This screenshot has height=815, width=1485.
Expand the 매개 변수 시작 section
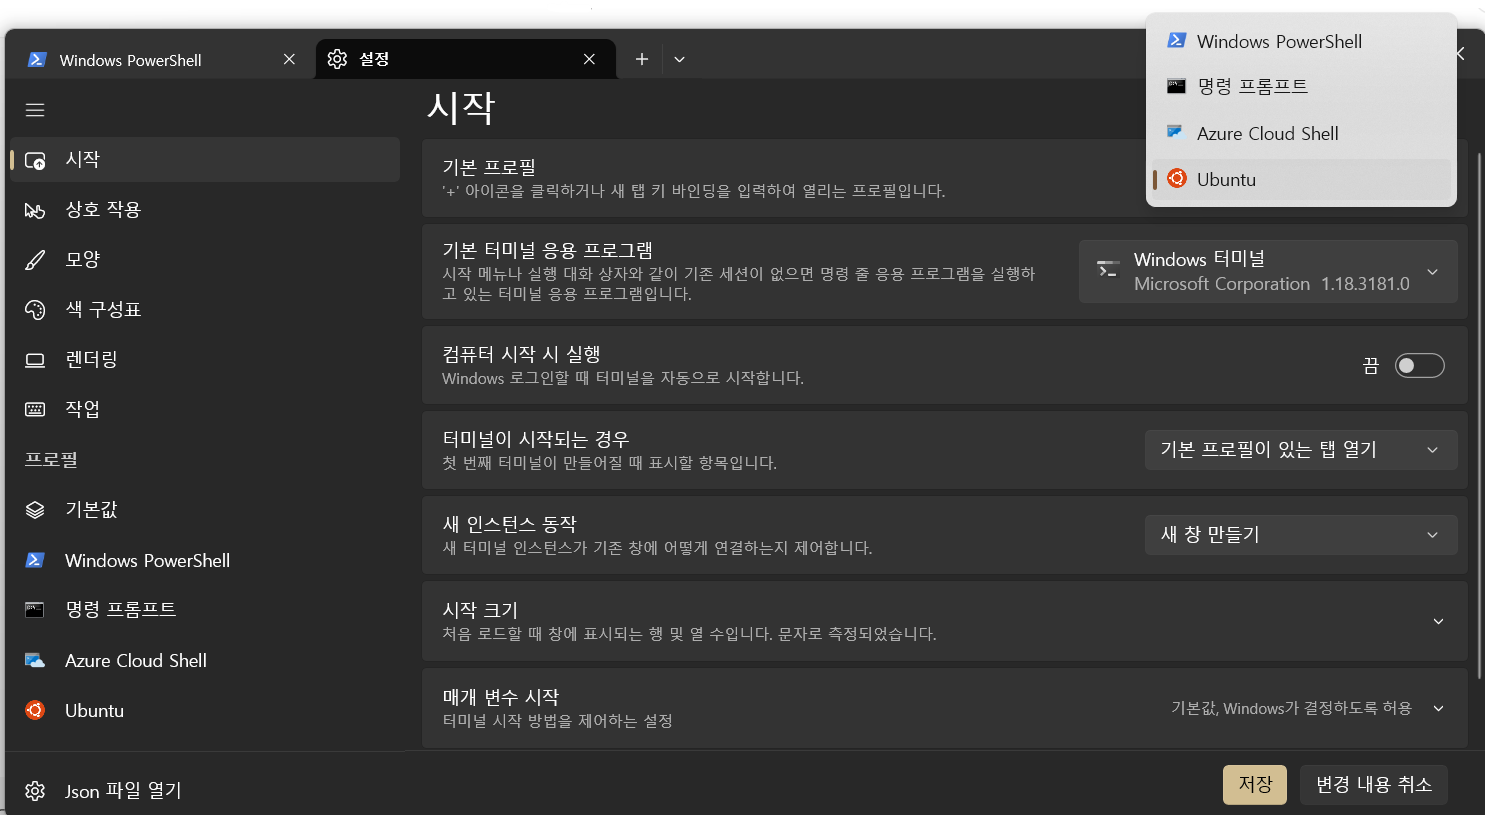[945, 708]
